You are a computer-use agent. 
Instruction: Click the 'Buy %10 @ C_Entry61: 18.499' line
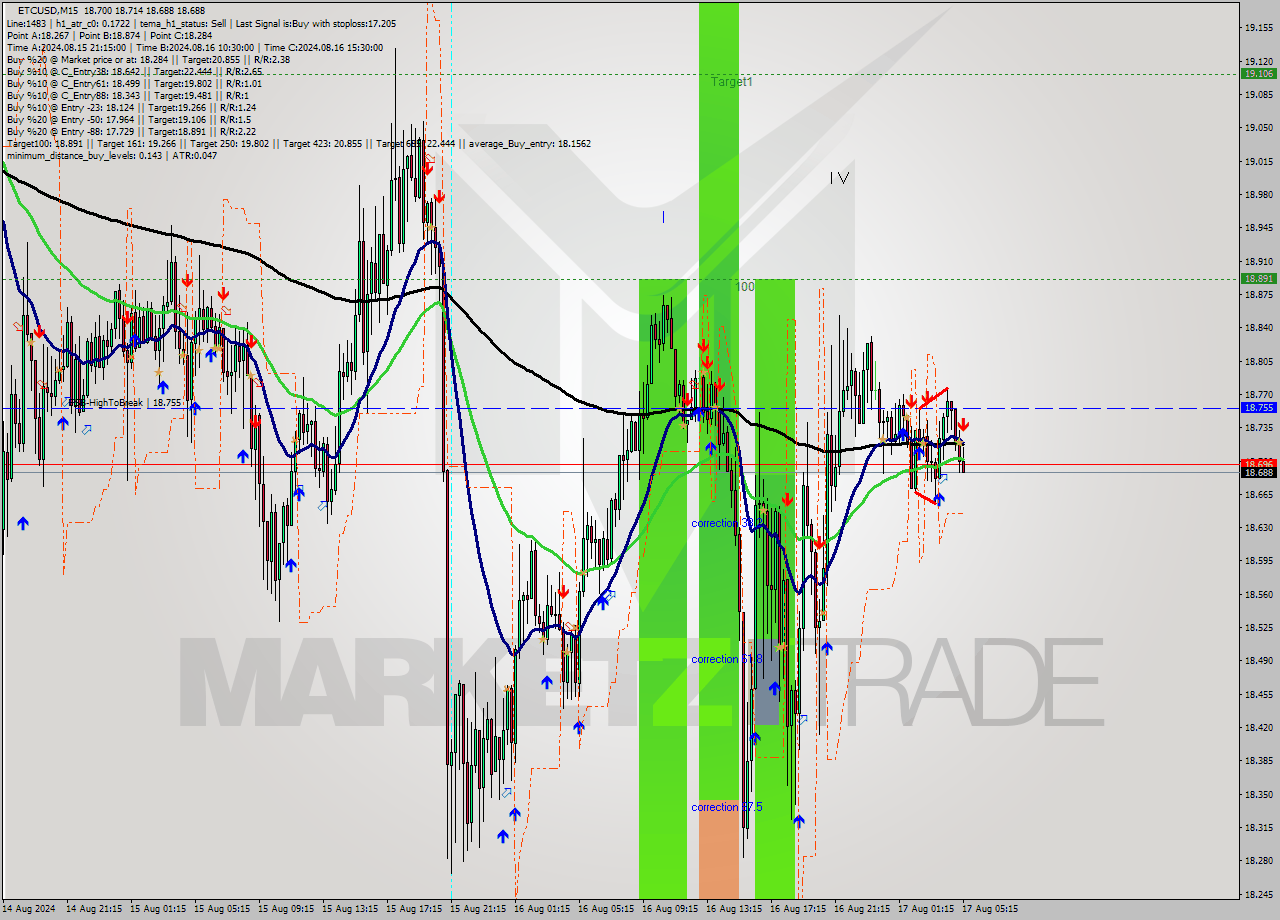click(134, 83)
